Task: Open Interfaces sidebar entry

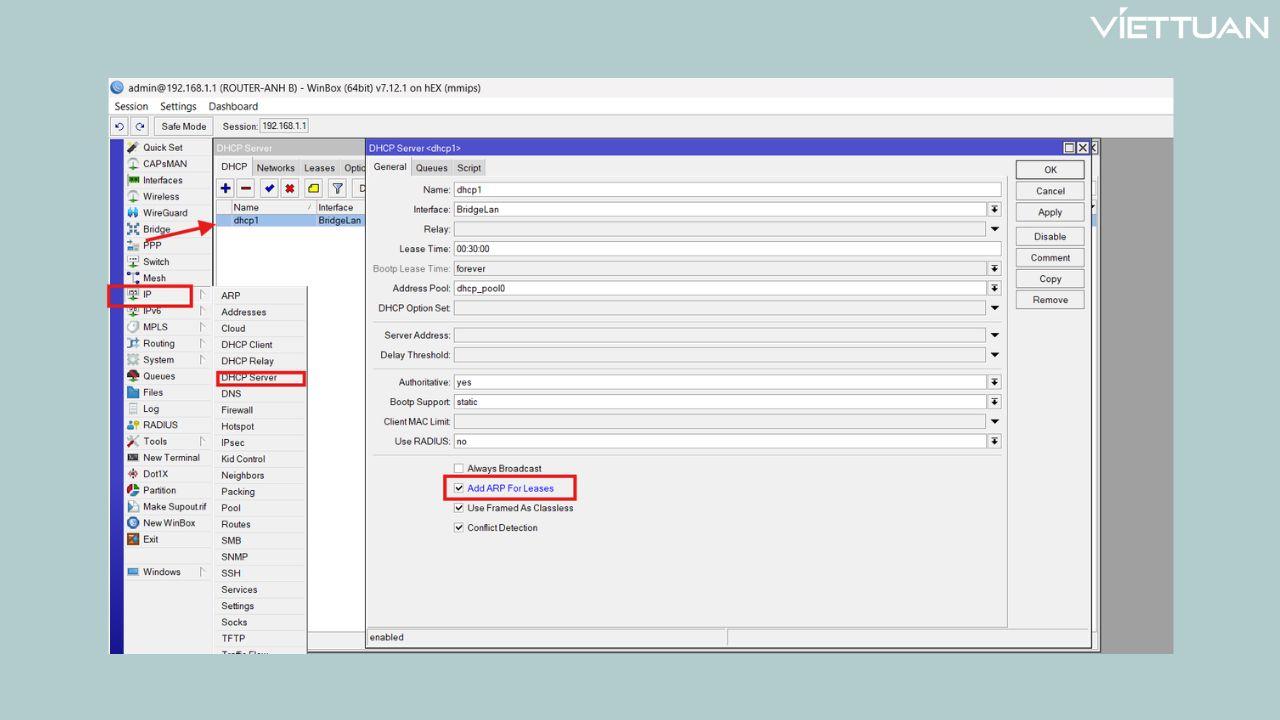Action: [x=162, y=180]
